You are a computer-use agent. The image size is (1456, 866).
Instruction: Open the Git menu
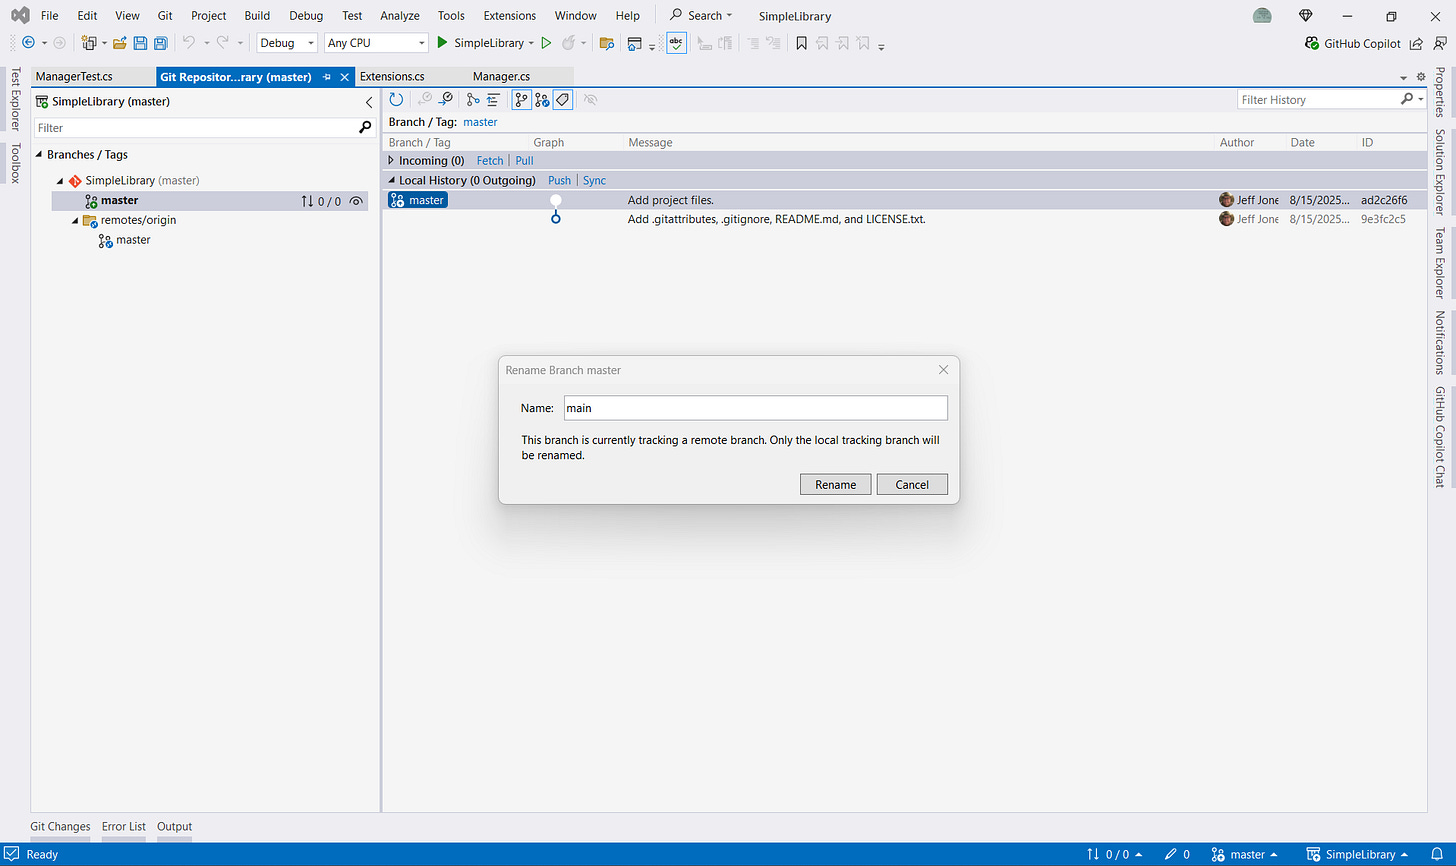165,15
